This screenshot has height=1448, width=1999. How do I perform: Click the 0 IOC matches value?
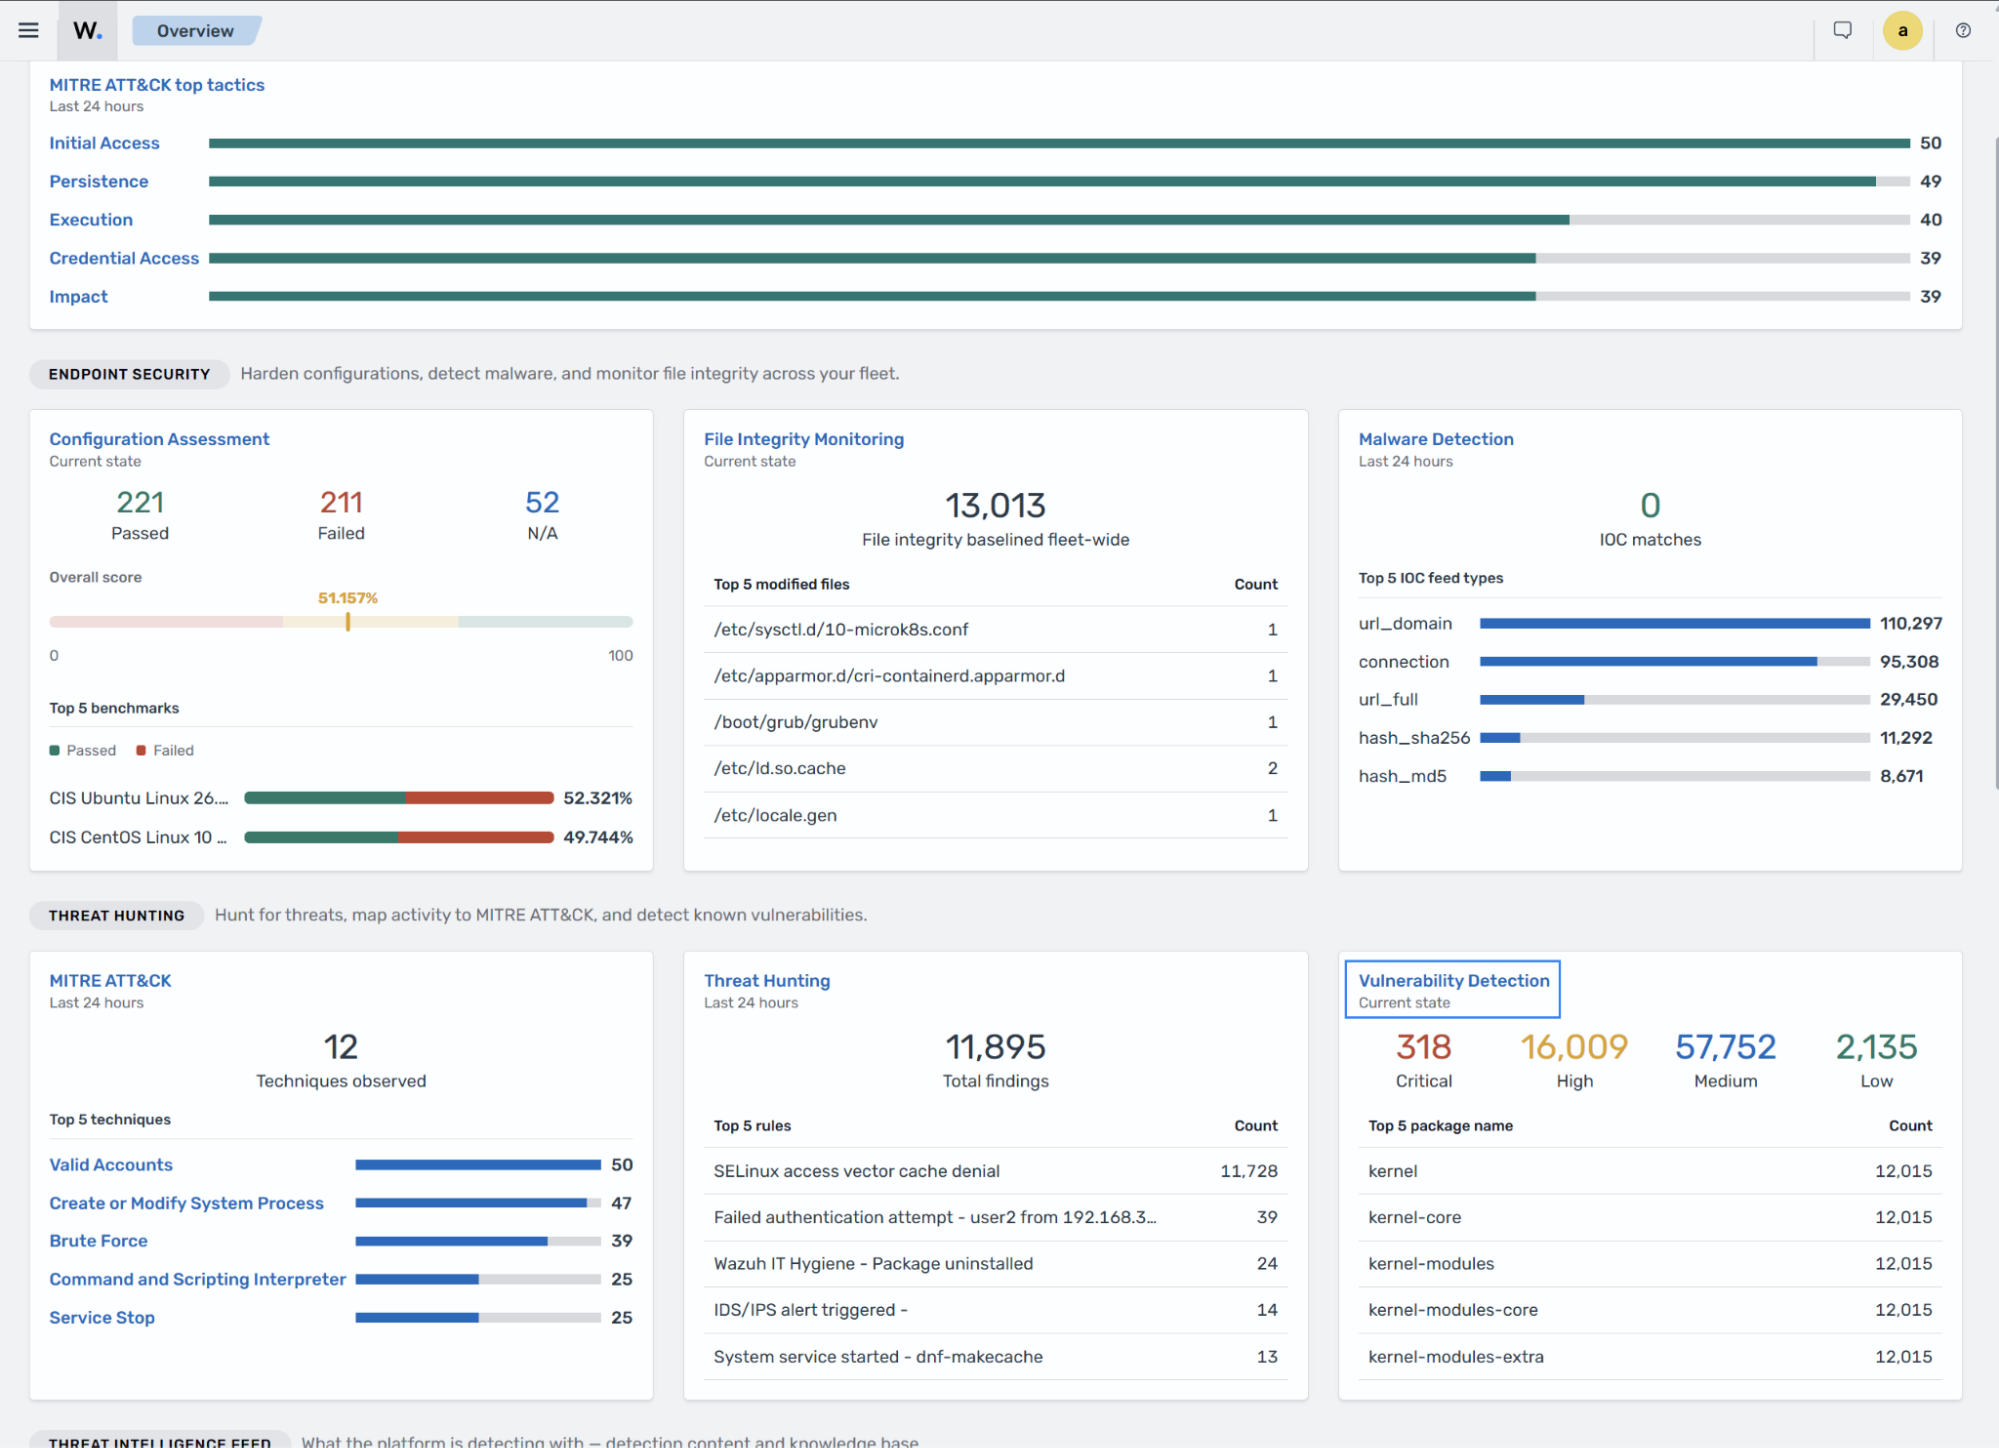pos(1650,506)
